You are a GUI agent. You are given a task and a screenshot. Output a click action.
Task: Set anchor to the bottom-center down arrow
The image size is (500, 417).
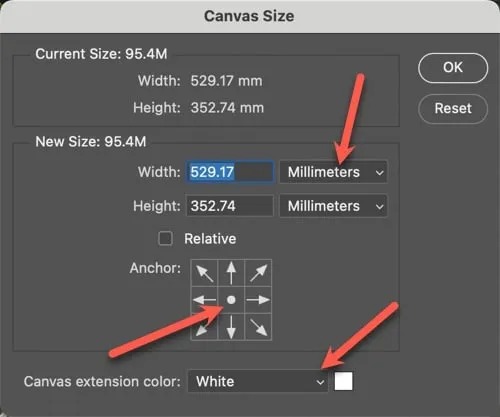(231, 327)
